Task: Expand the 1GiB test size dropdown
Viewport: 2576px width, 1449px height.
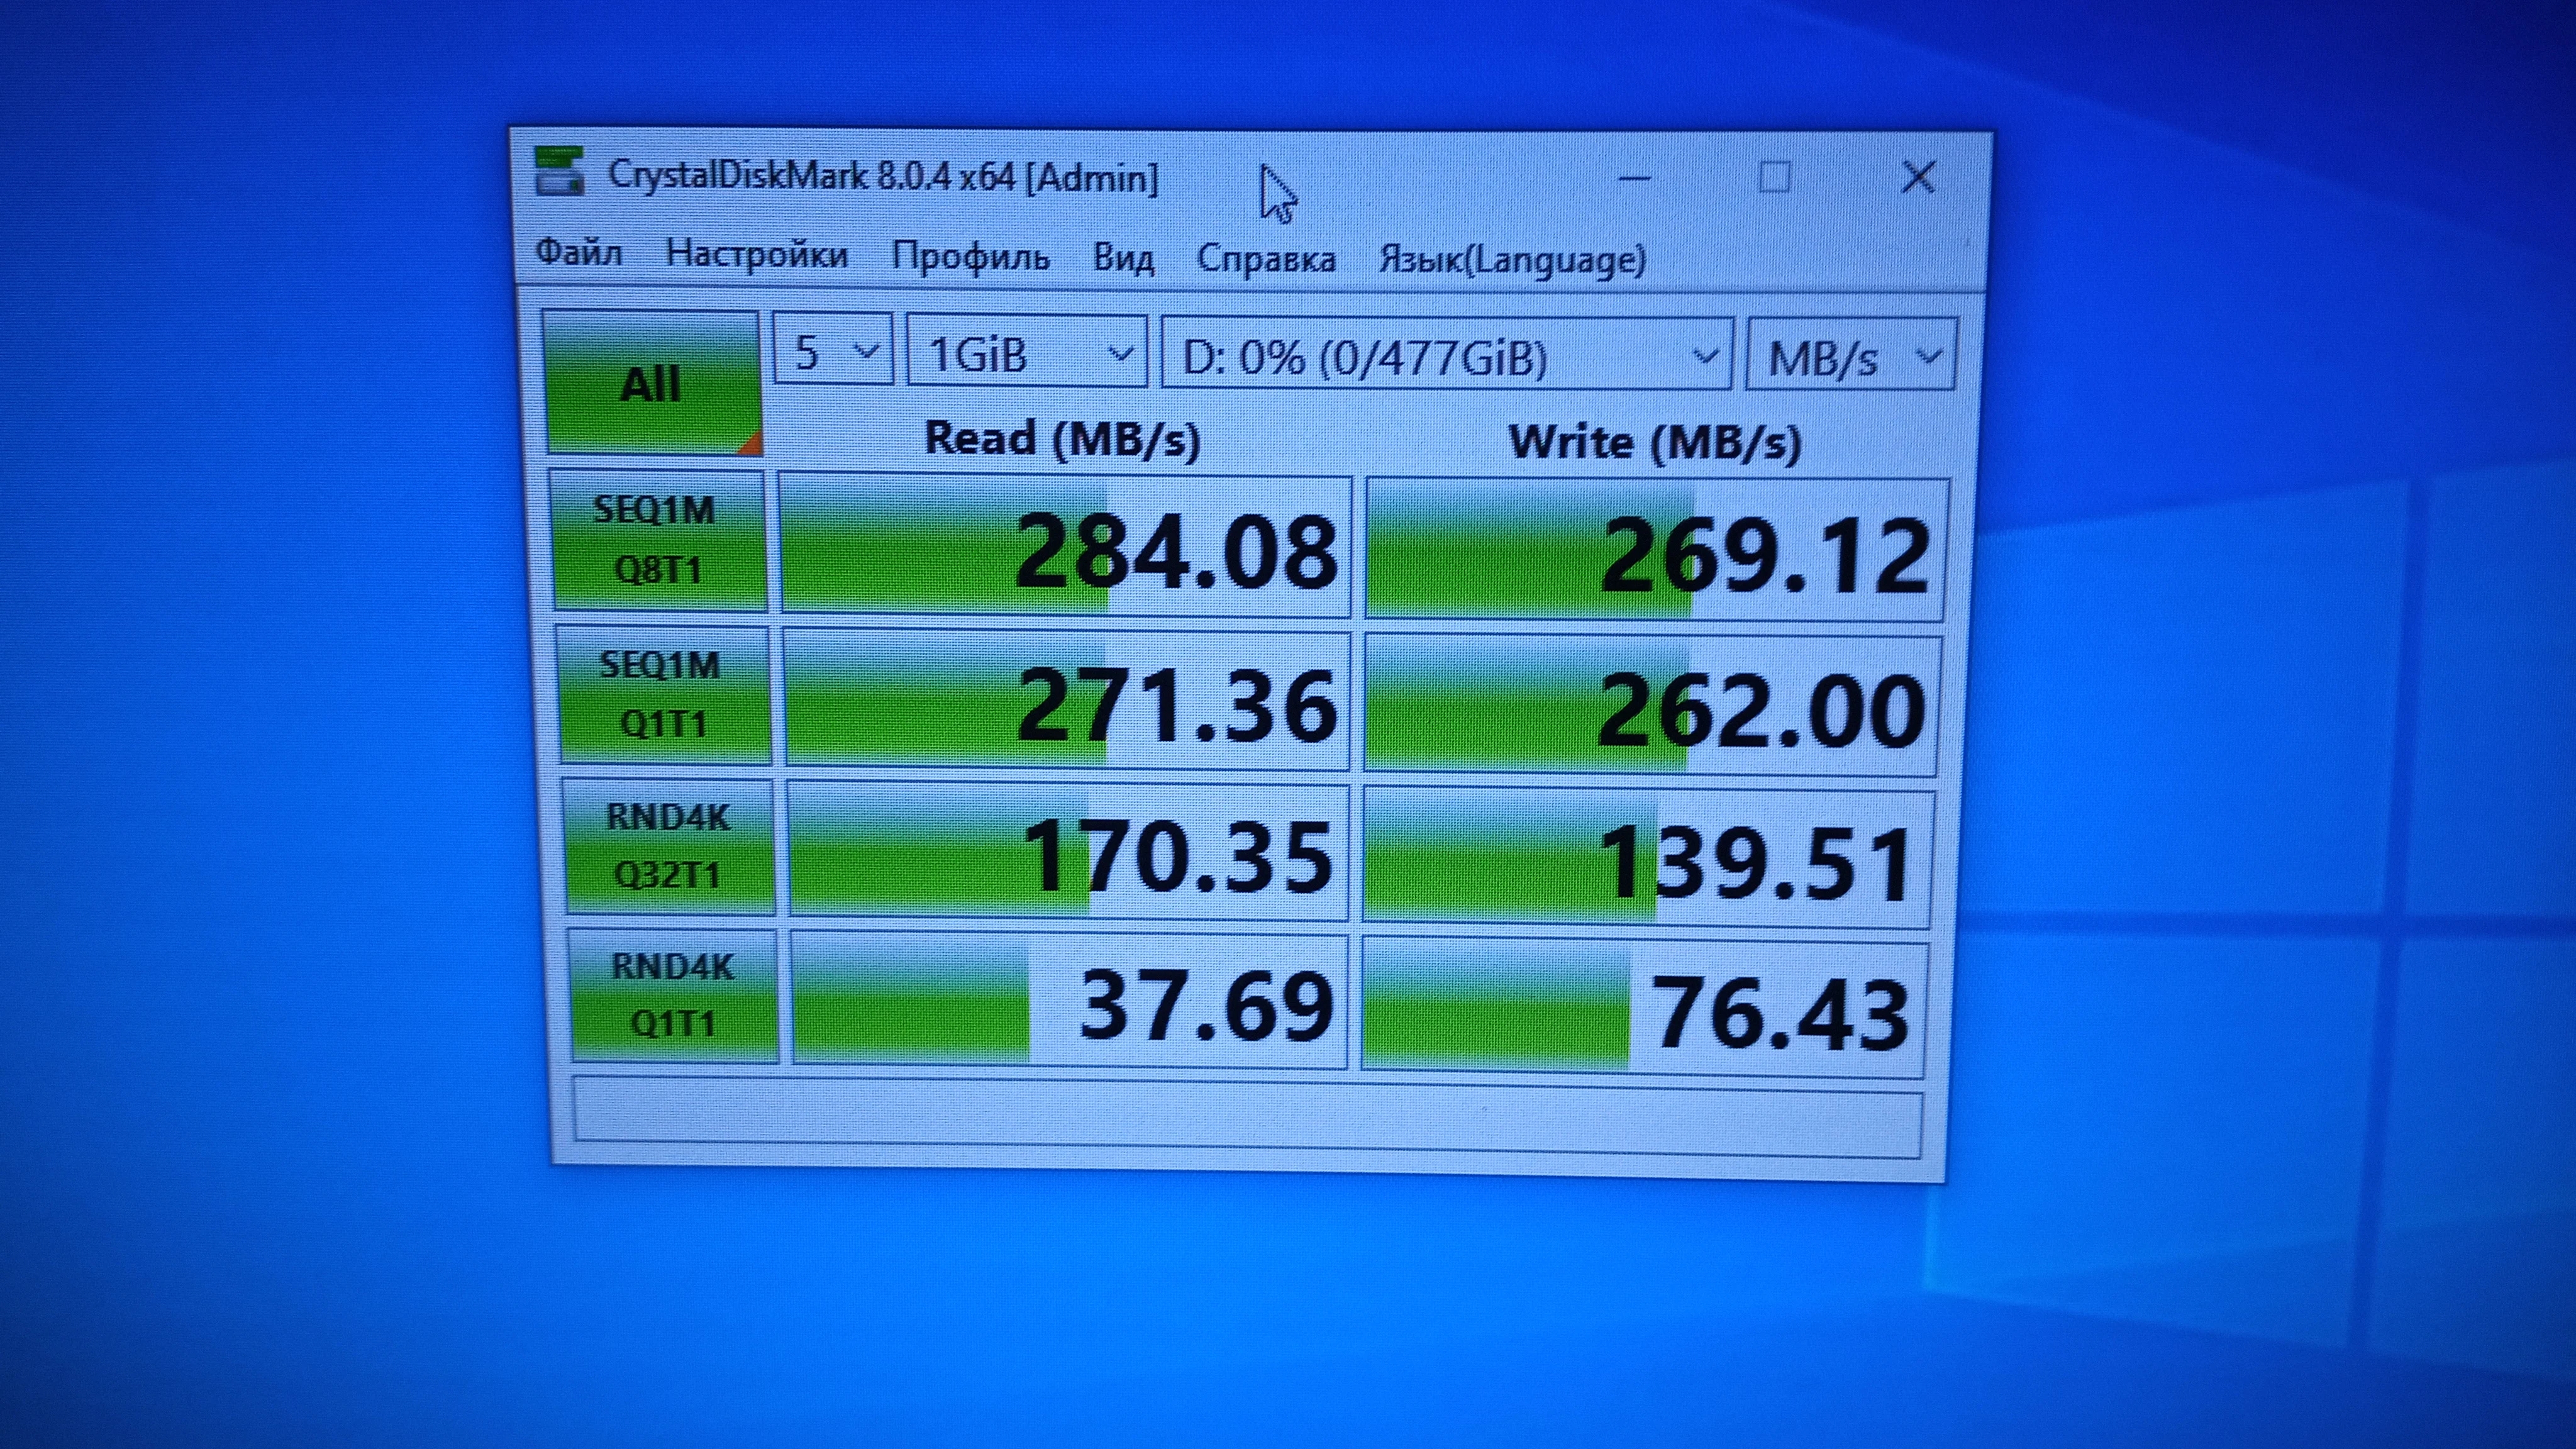Action: pyautogui.click(x=1026, y=353)
